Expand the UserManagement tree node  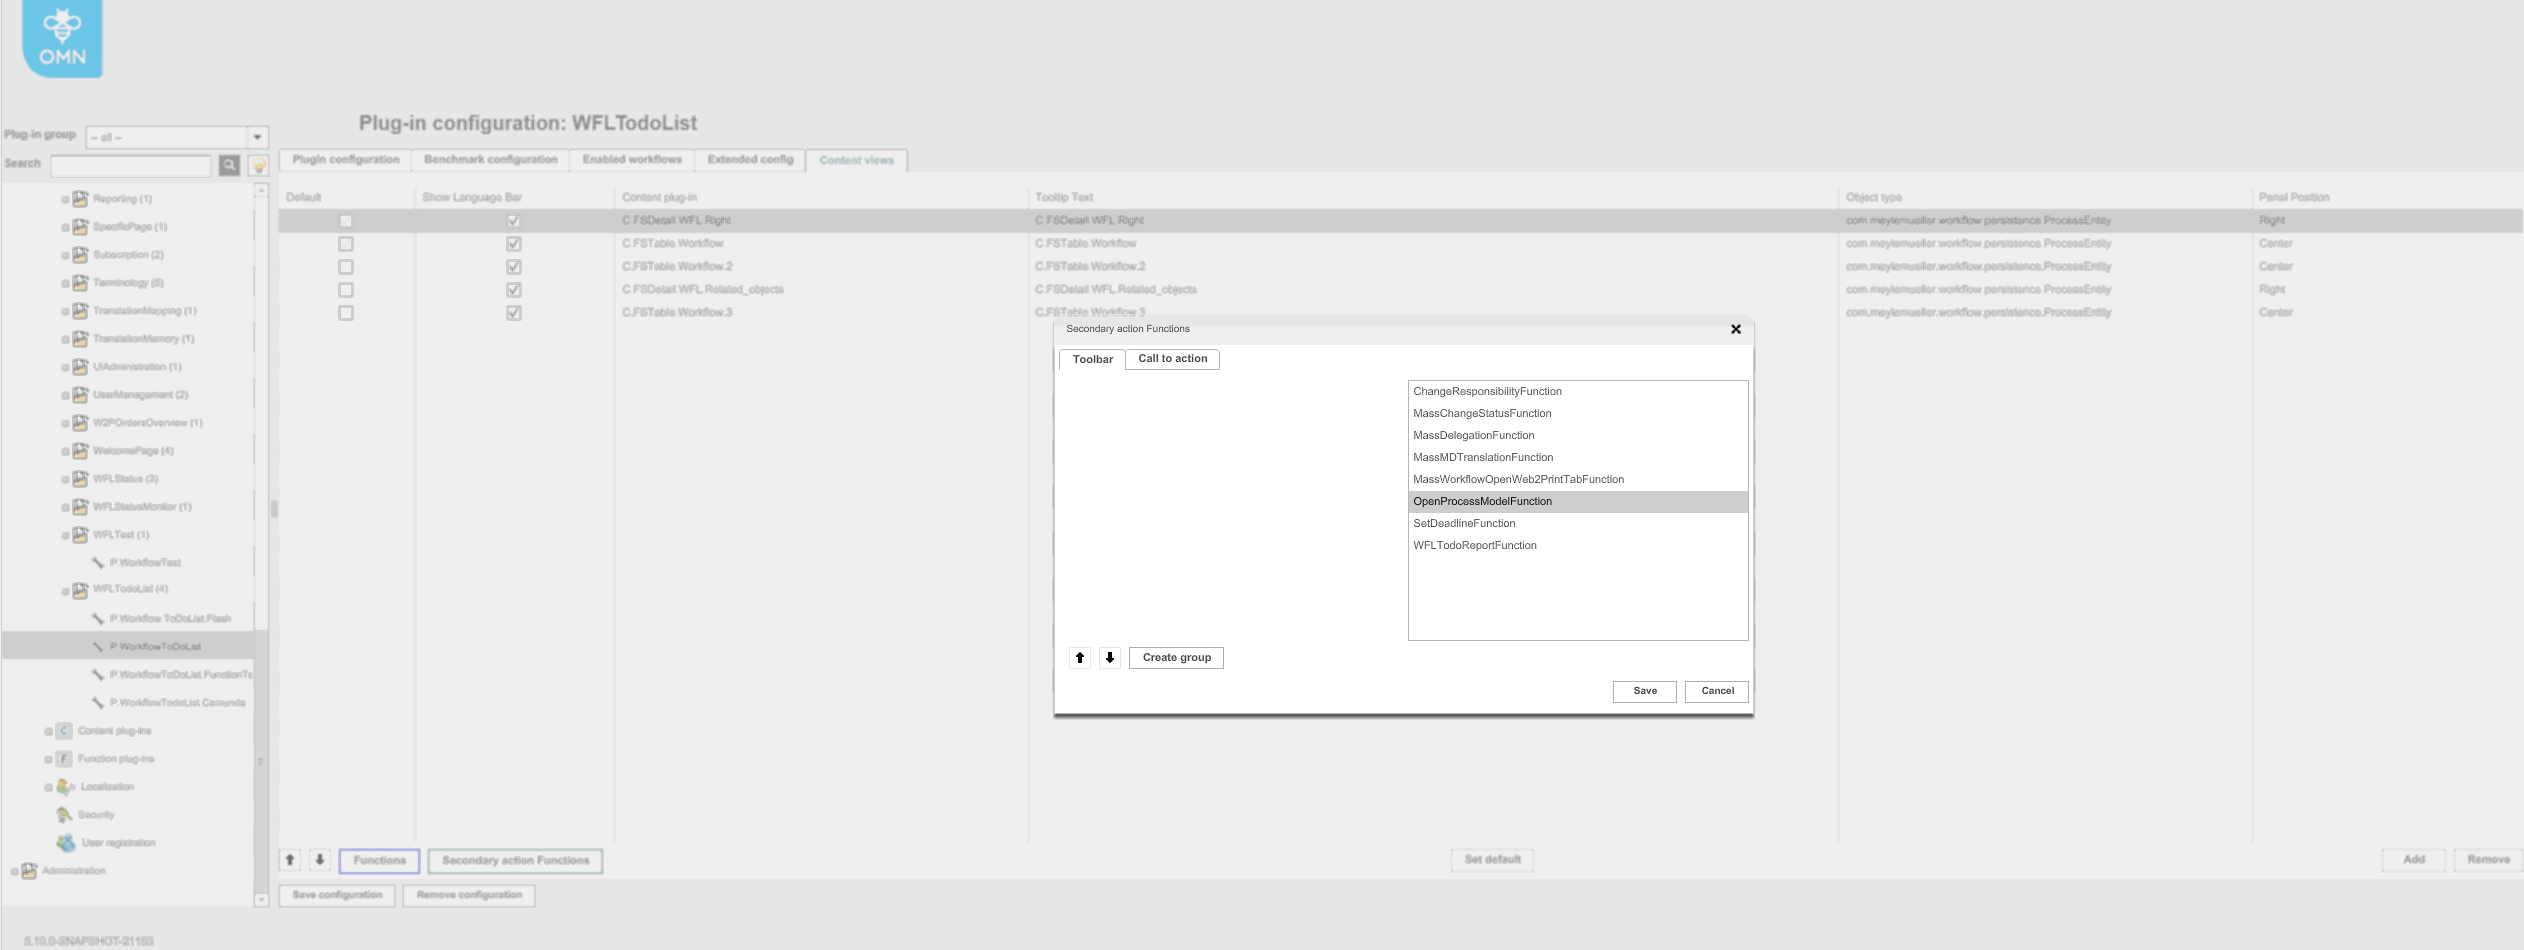click(65, 396)
